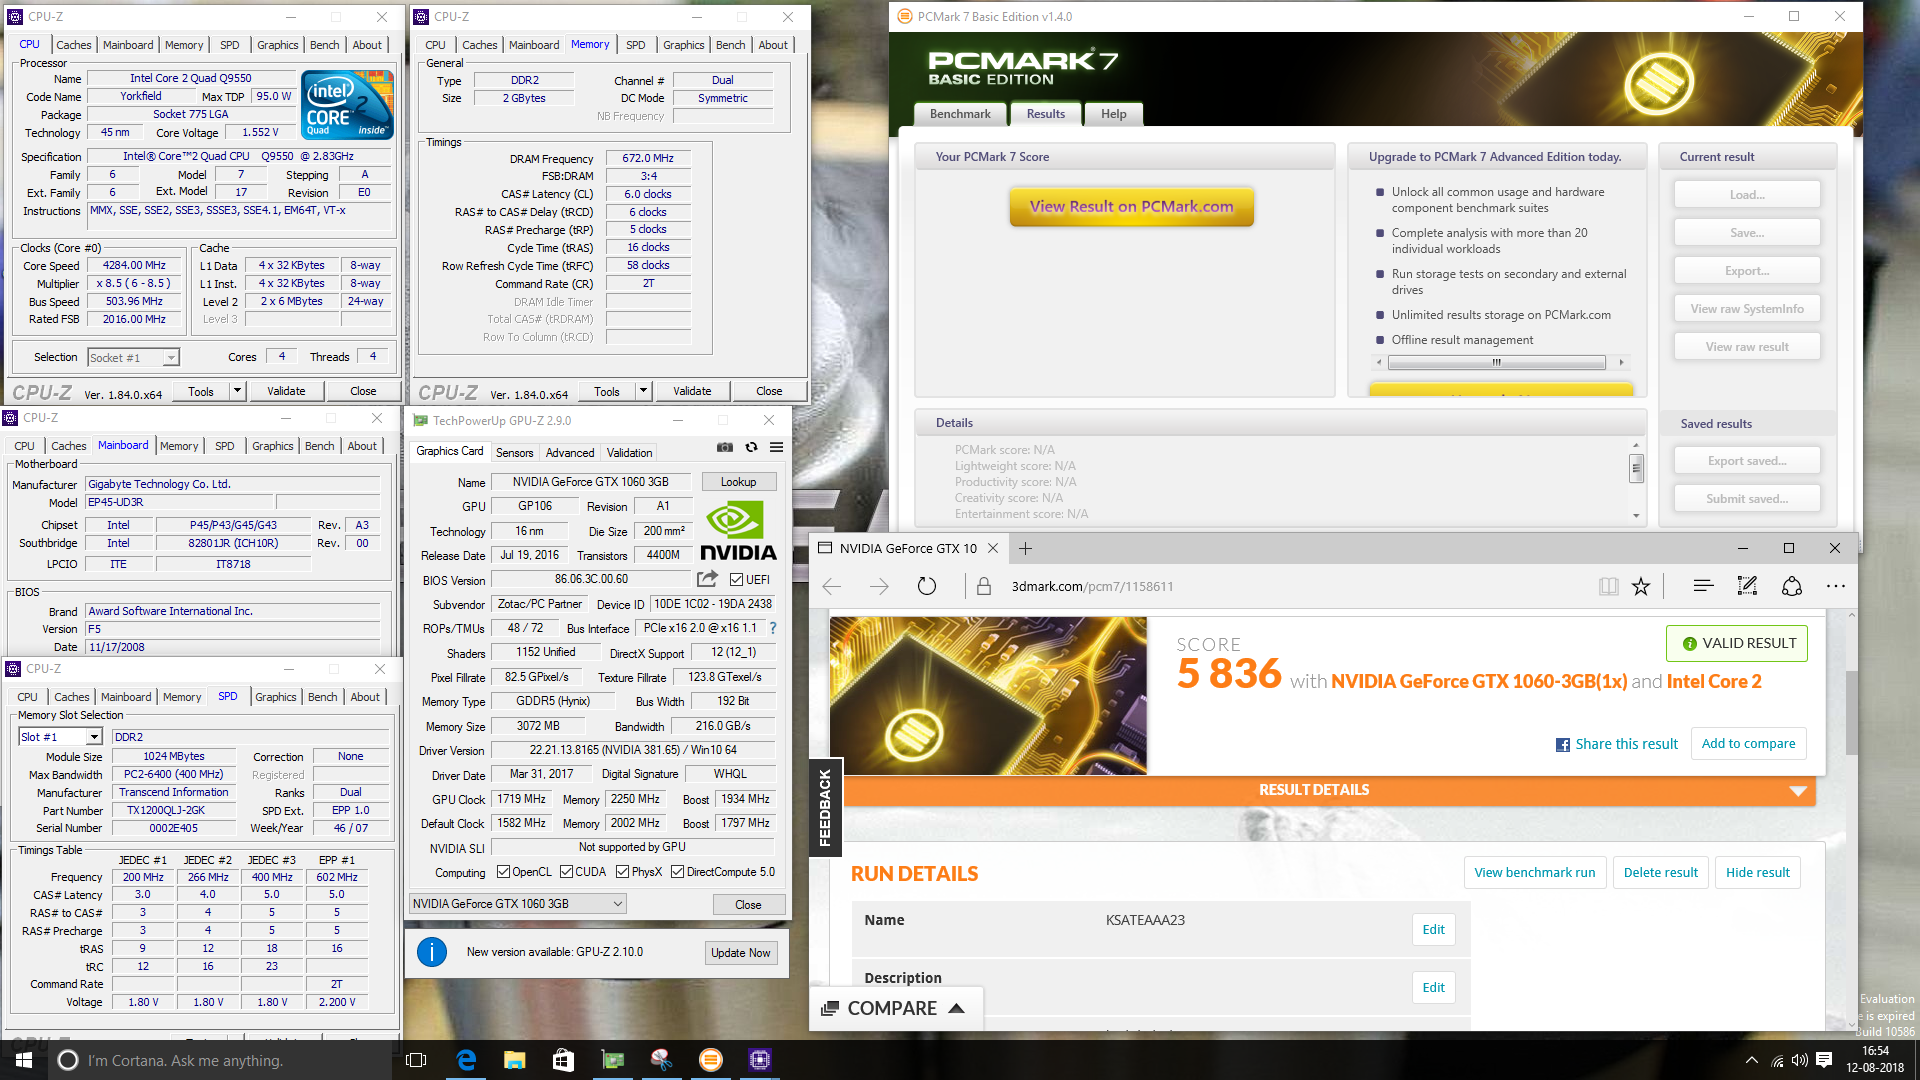Click the Make a Web Note icon
The height and width of the screenshot is (1080, 1920).
[1747, 587]
